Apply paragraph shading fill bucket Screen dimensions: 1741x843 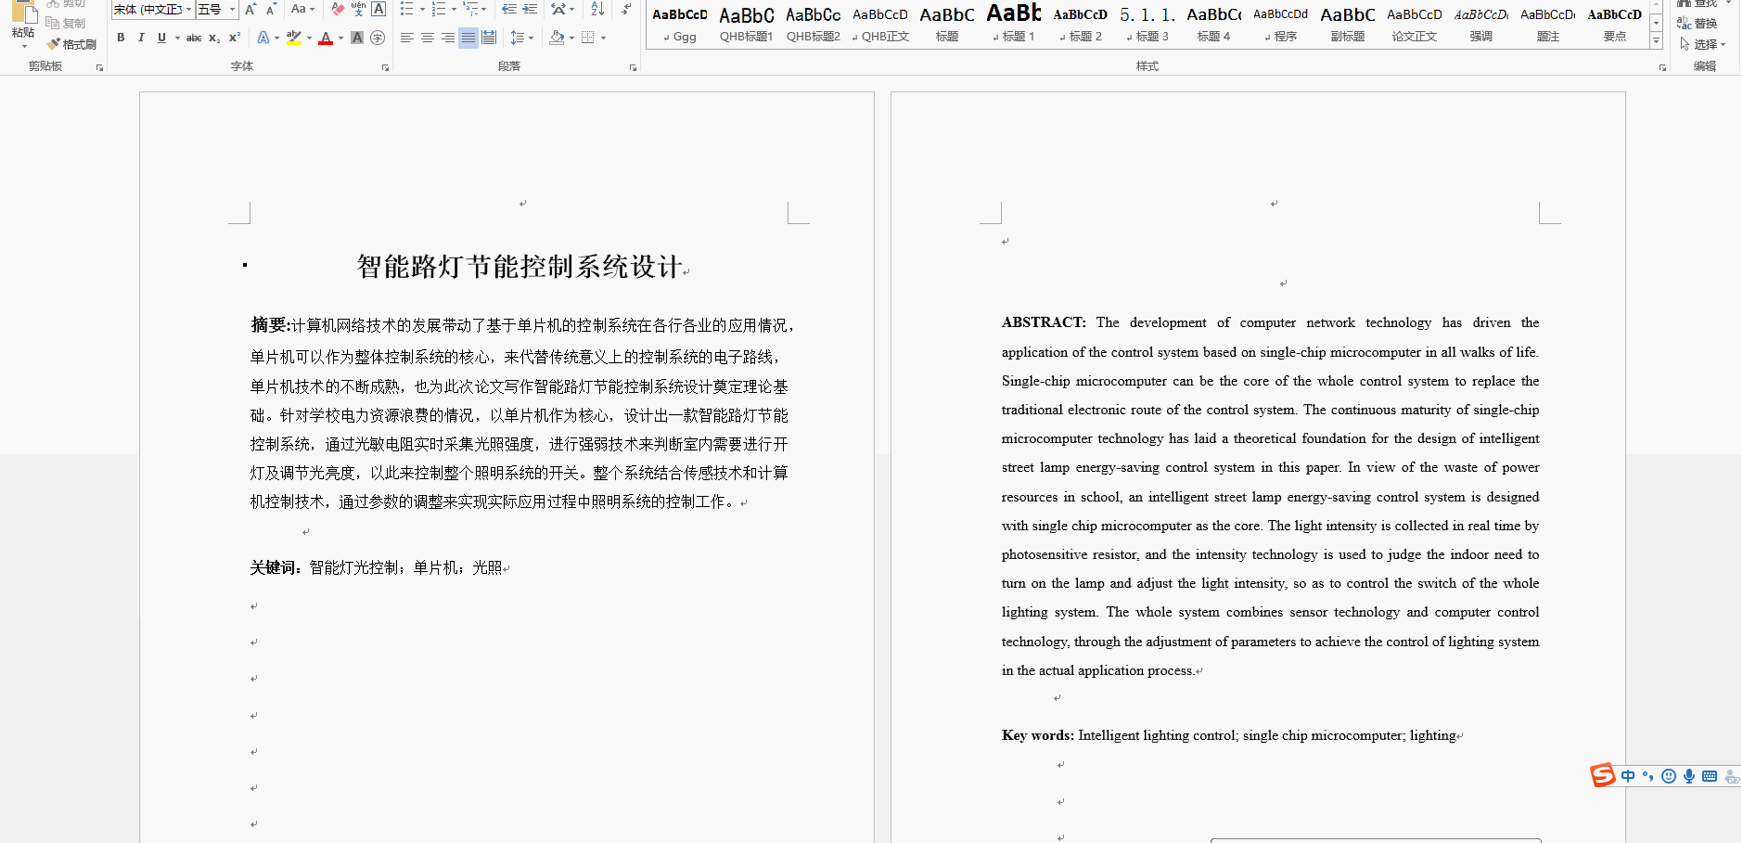pos(557,38)
